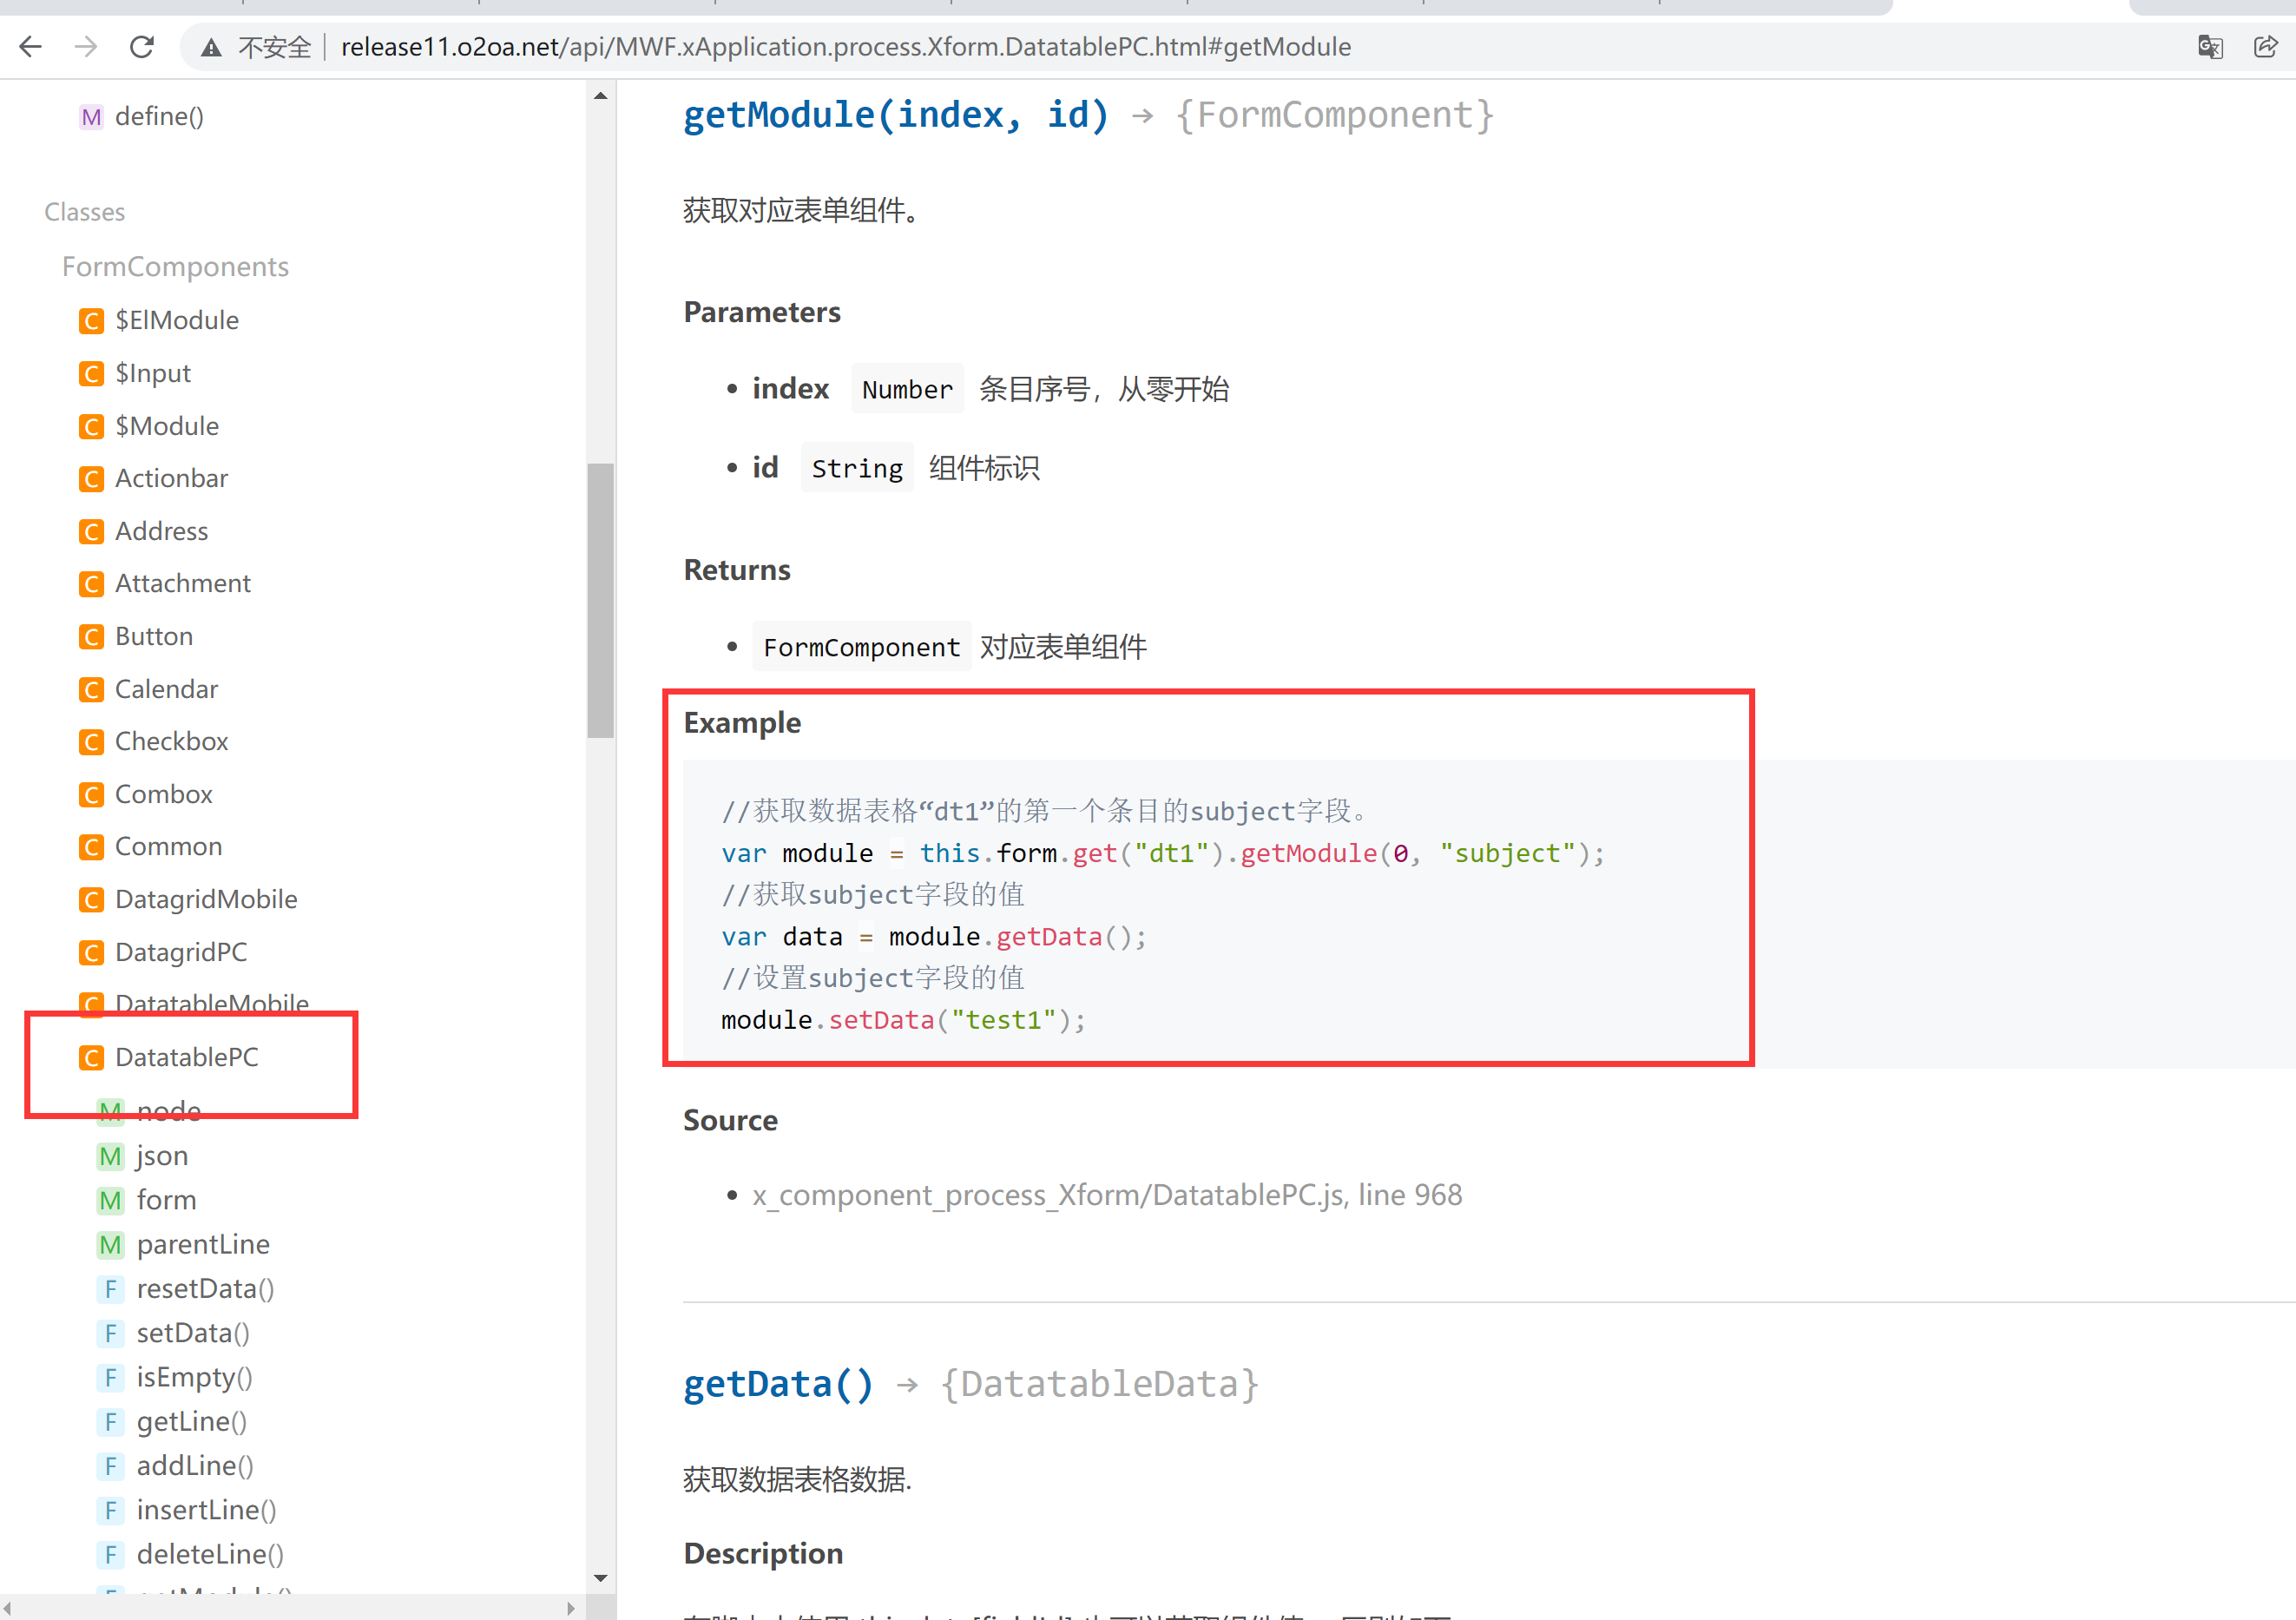Click the getModule(index, id) heading link
The image size is (2296, 1620).
(895, 115)
